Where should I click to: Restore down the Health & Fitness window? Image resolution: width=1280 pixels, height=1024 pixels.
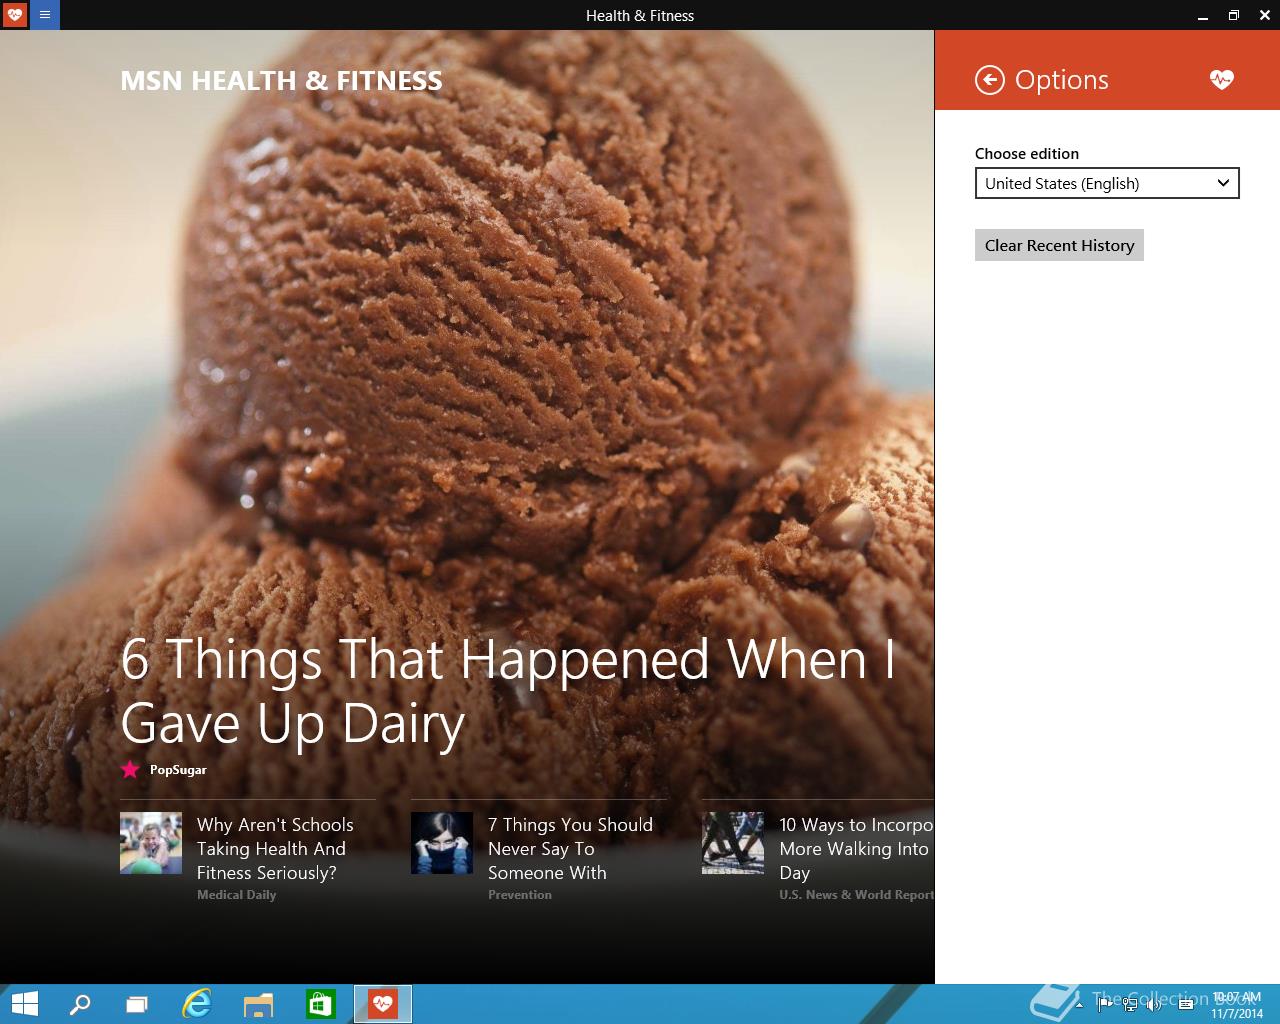click(x=1234, y=15)
